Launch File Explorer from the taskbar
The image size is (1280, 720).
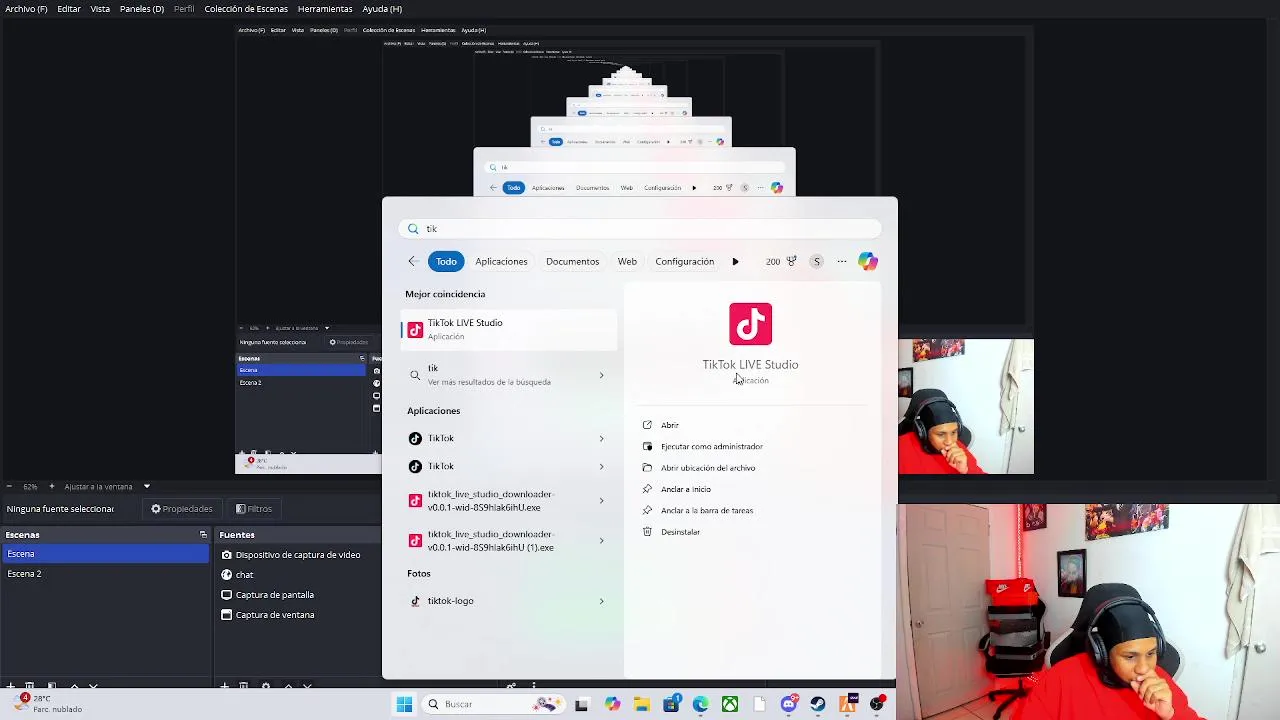point(641,704)
